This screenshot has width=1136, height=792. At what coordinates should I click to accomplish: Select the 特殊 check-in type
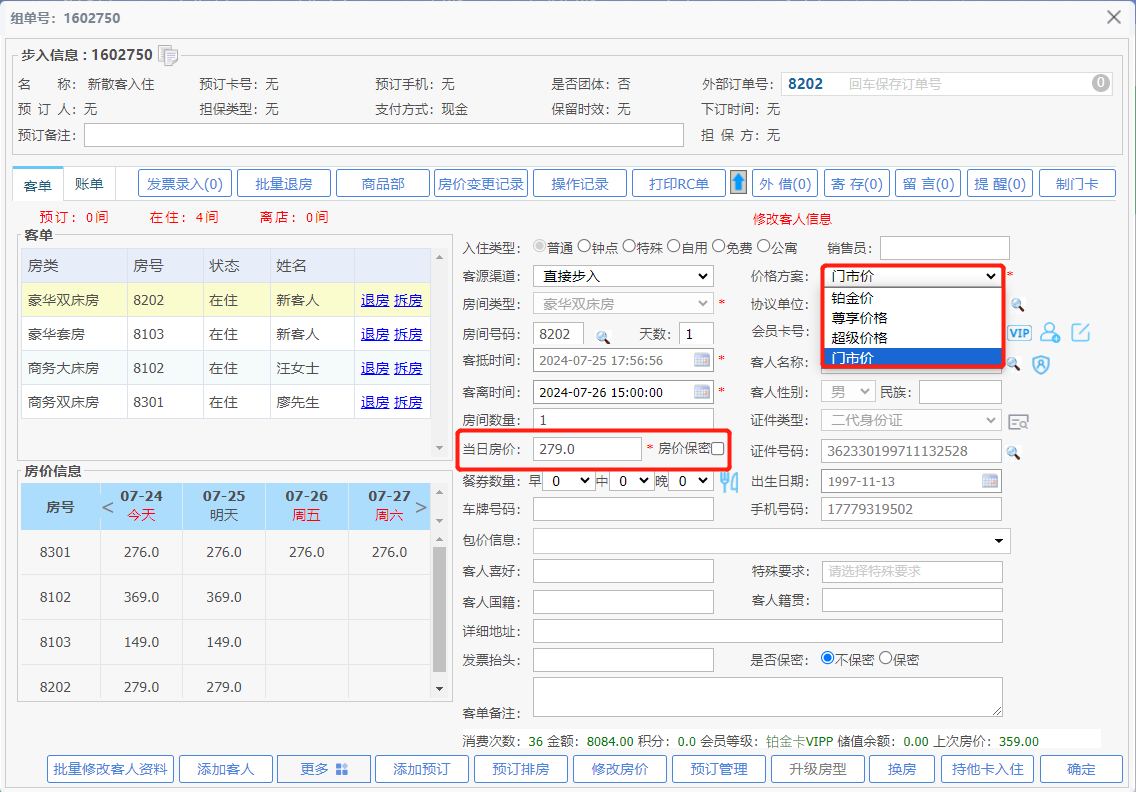pos(629,246)
